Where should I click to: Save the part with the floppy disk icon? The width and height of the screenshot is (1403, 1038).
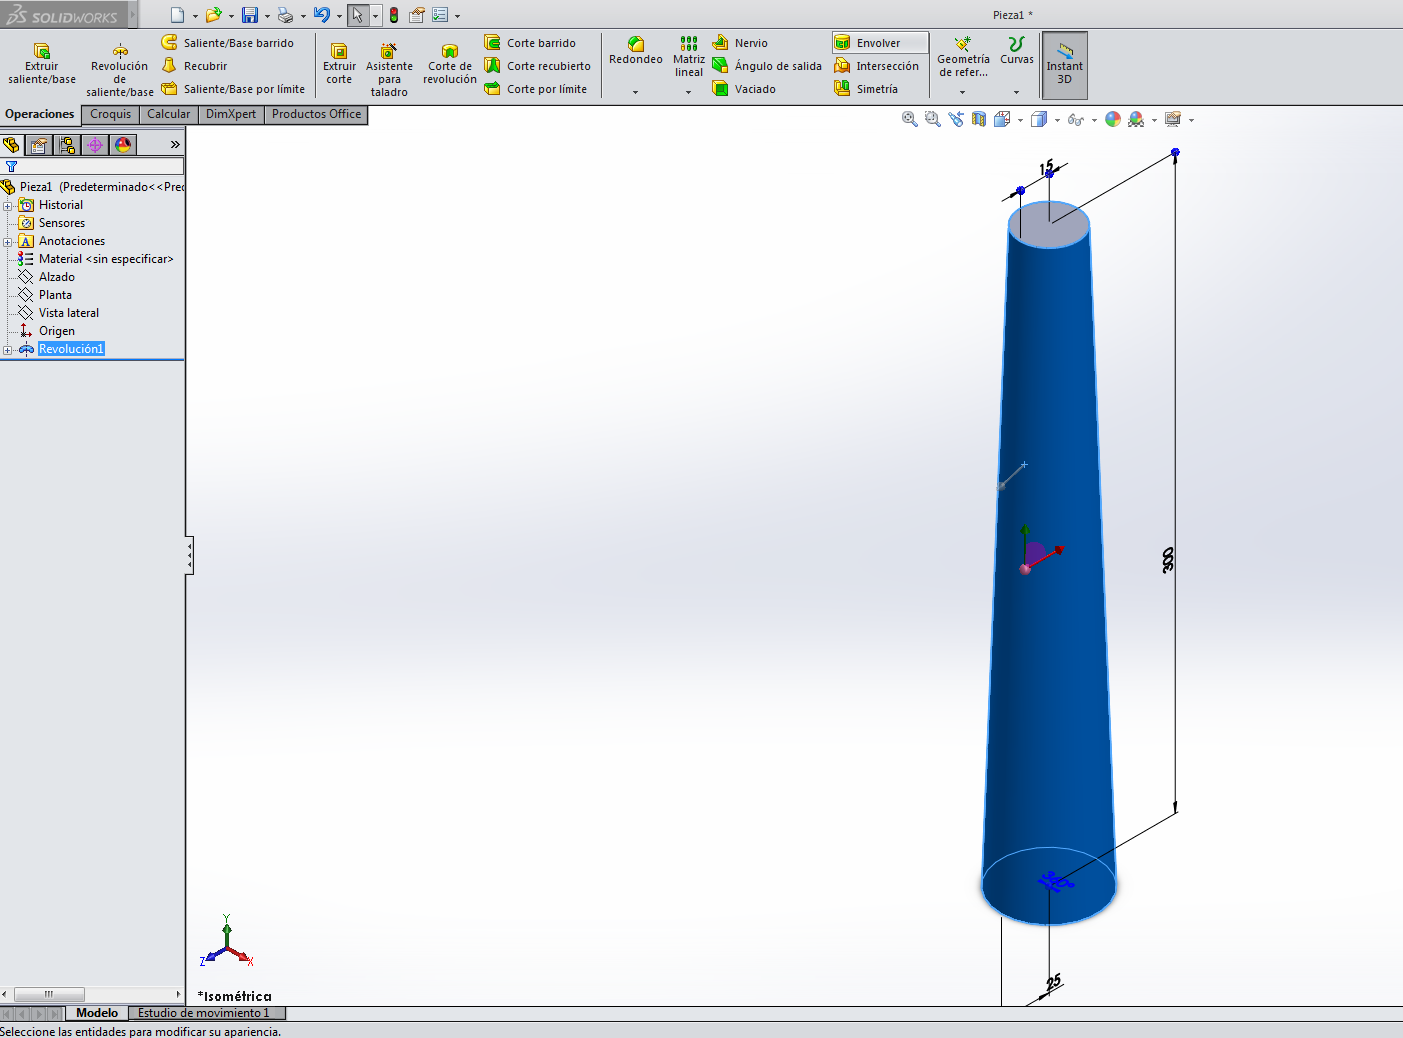(250, 15)
